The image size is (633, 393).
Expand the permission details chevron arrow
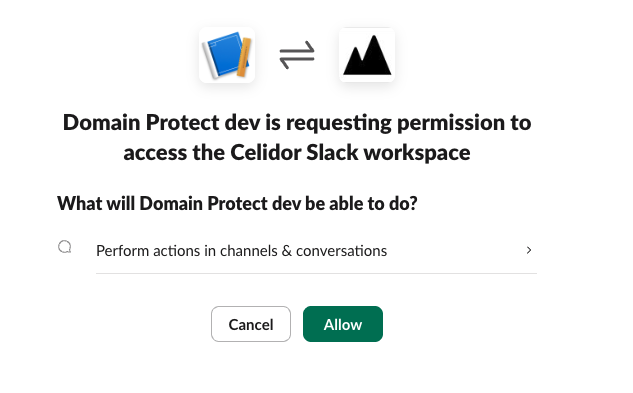529,250
